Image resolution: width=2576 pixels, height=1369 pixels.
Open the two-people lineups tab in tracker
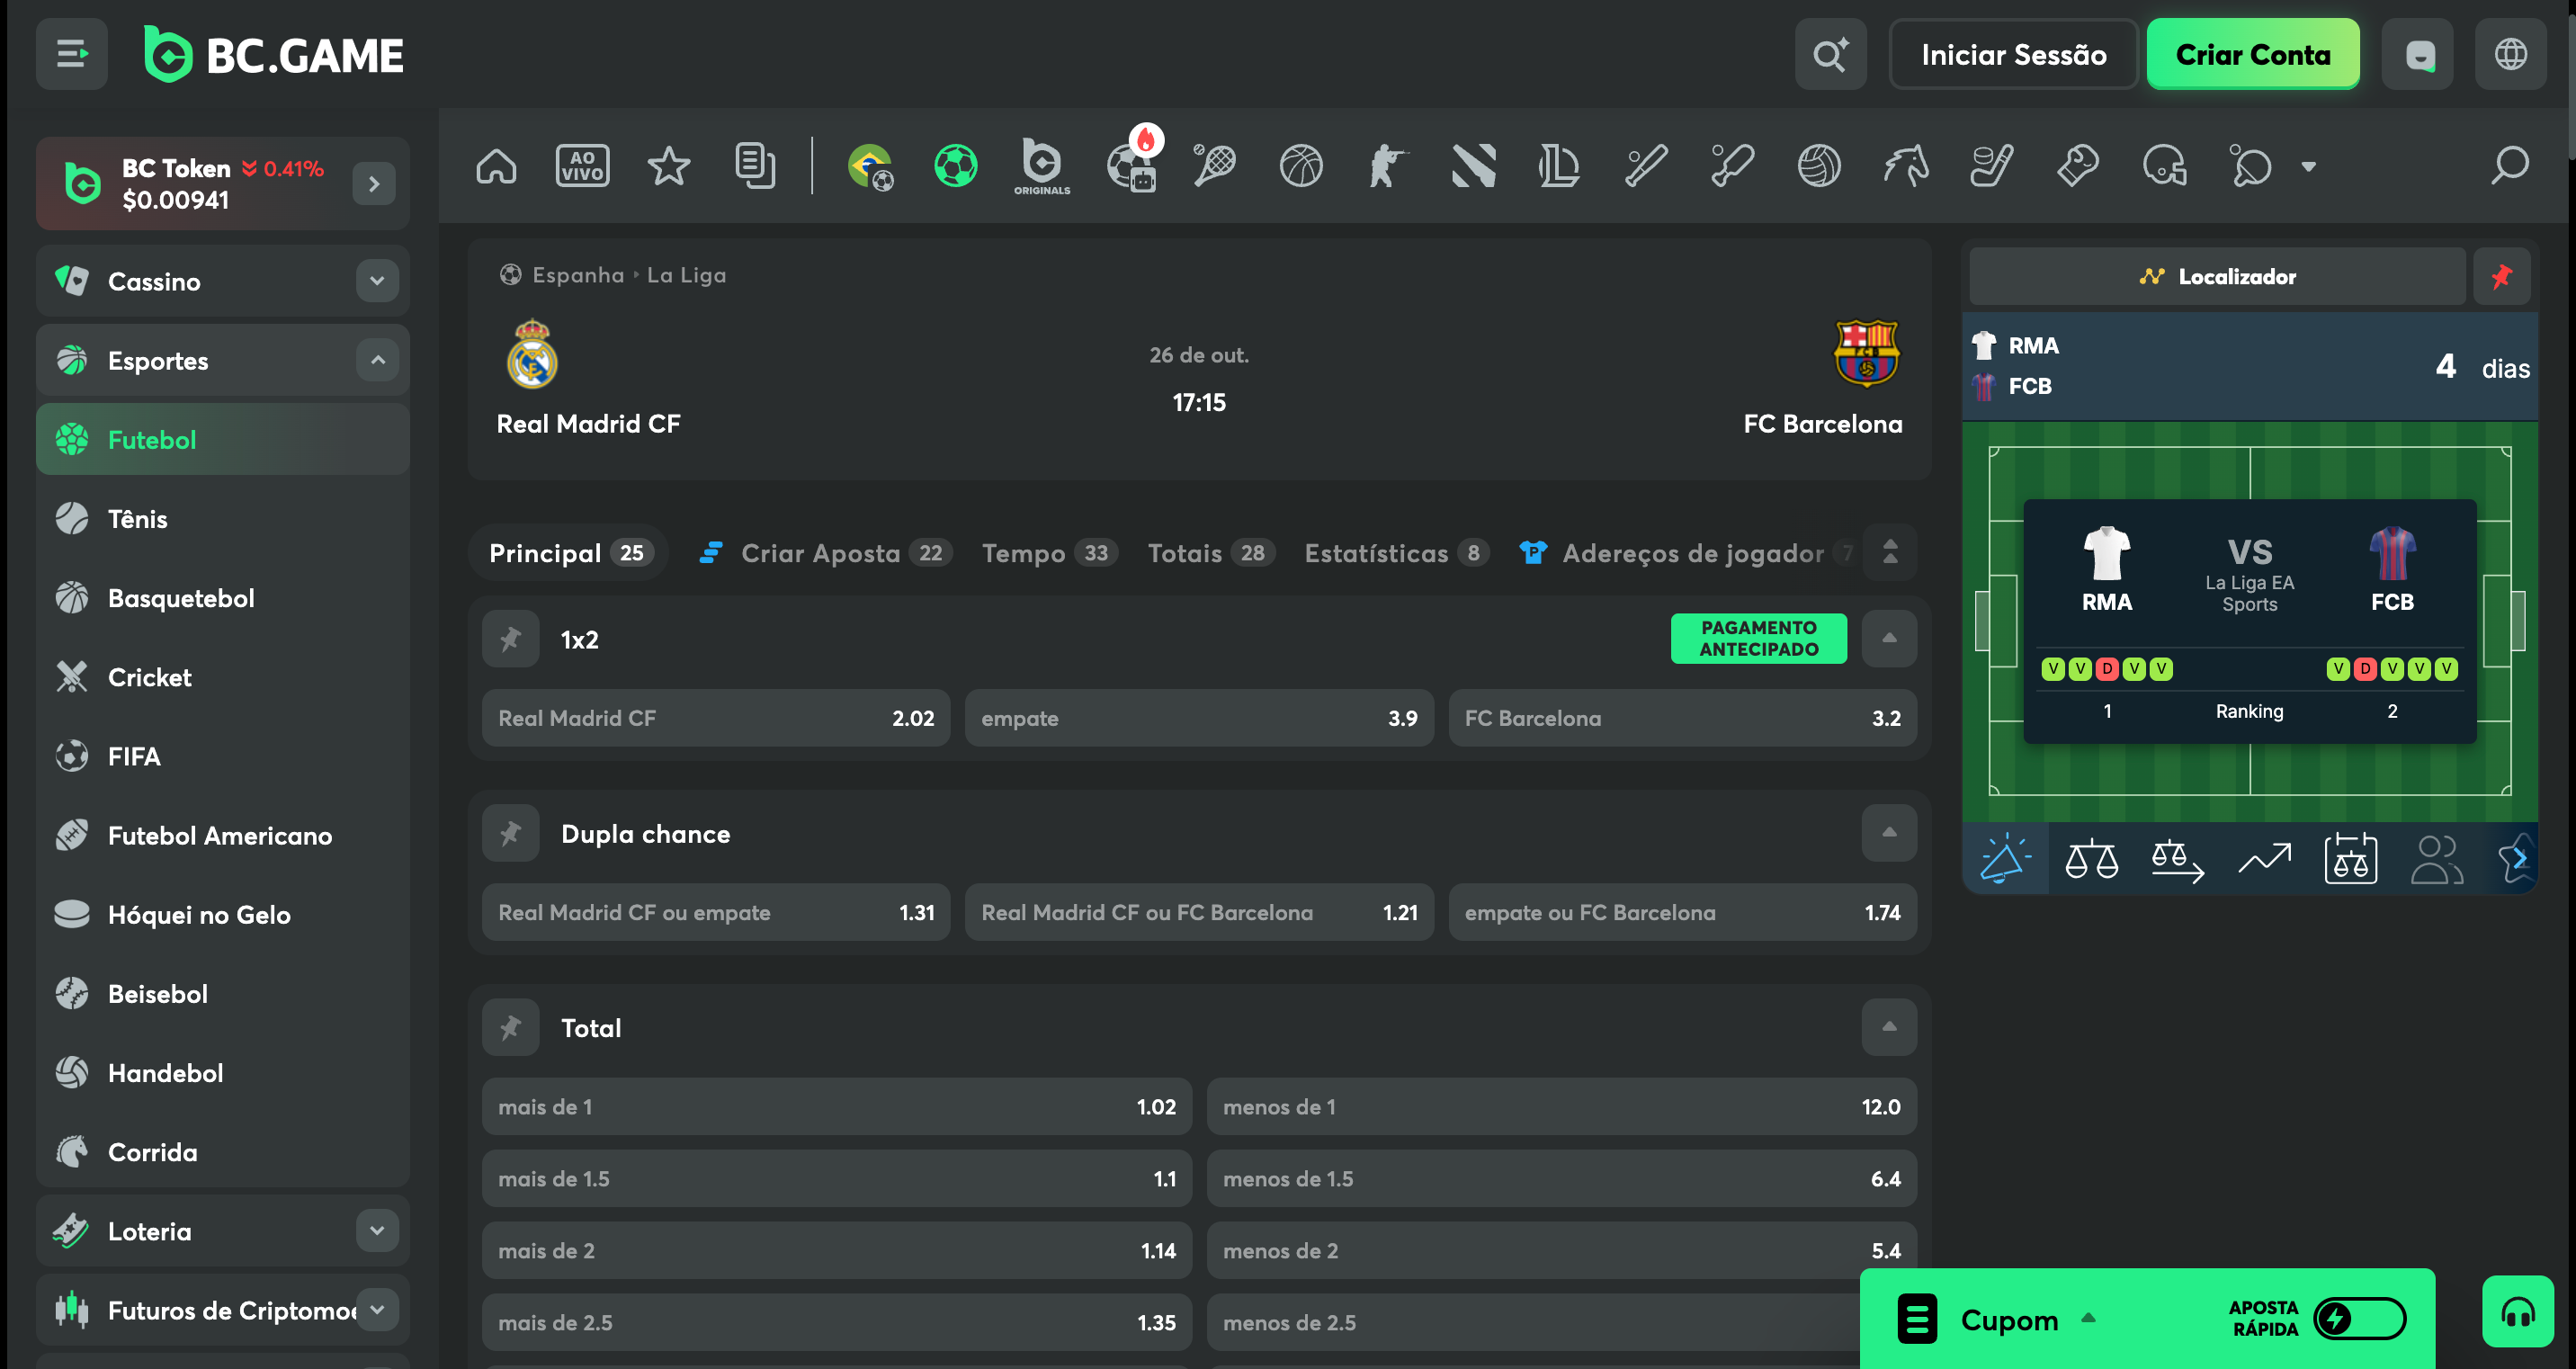pos(2437,859)
